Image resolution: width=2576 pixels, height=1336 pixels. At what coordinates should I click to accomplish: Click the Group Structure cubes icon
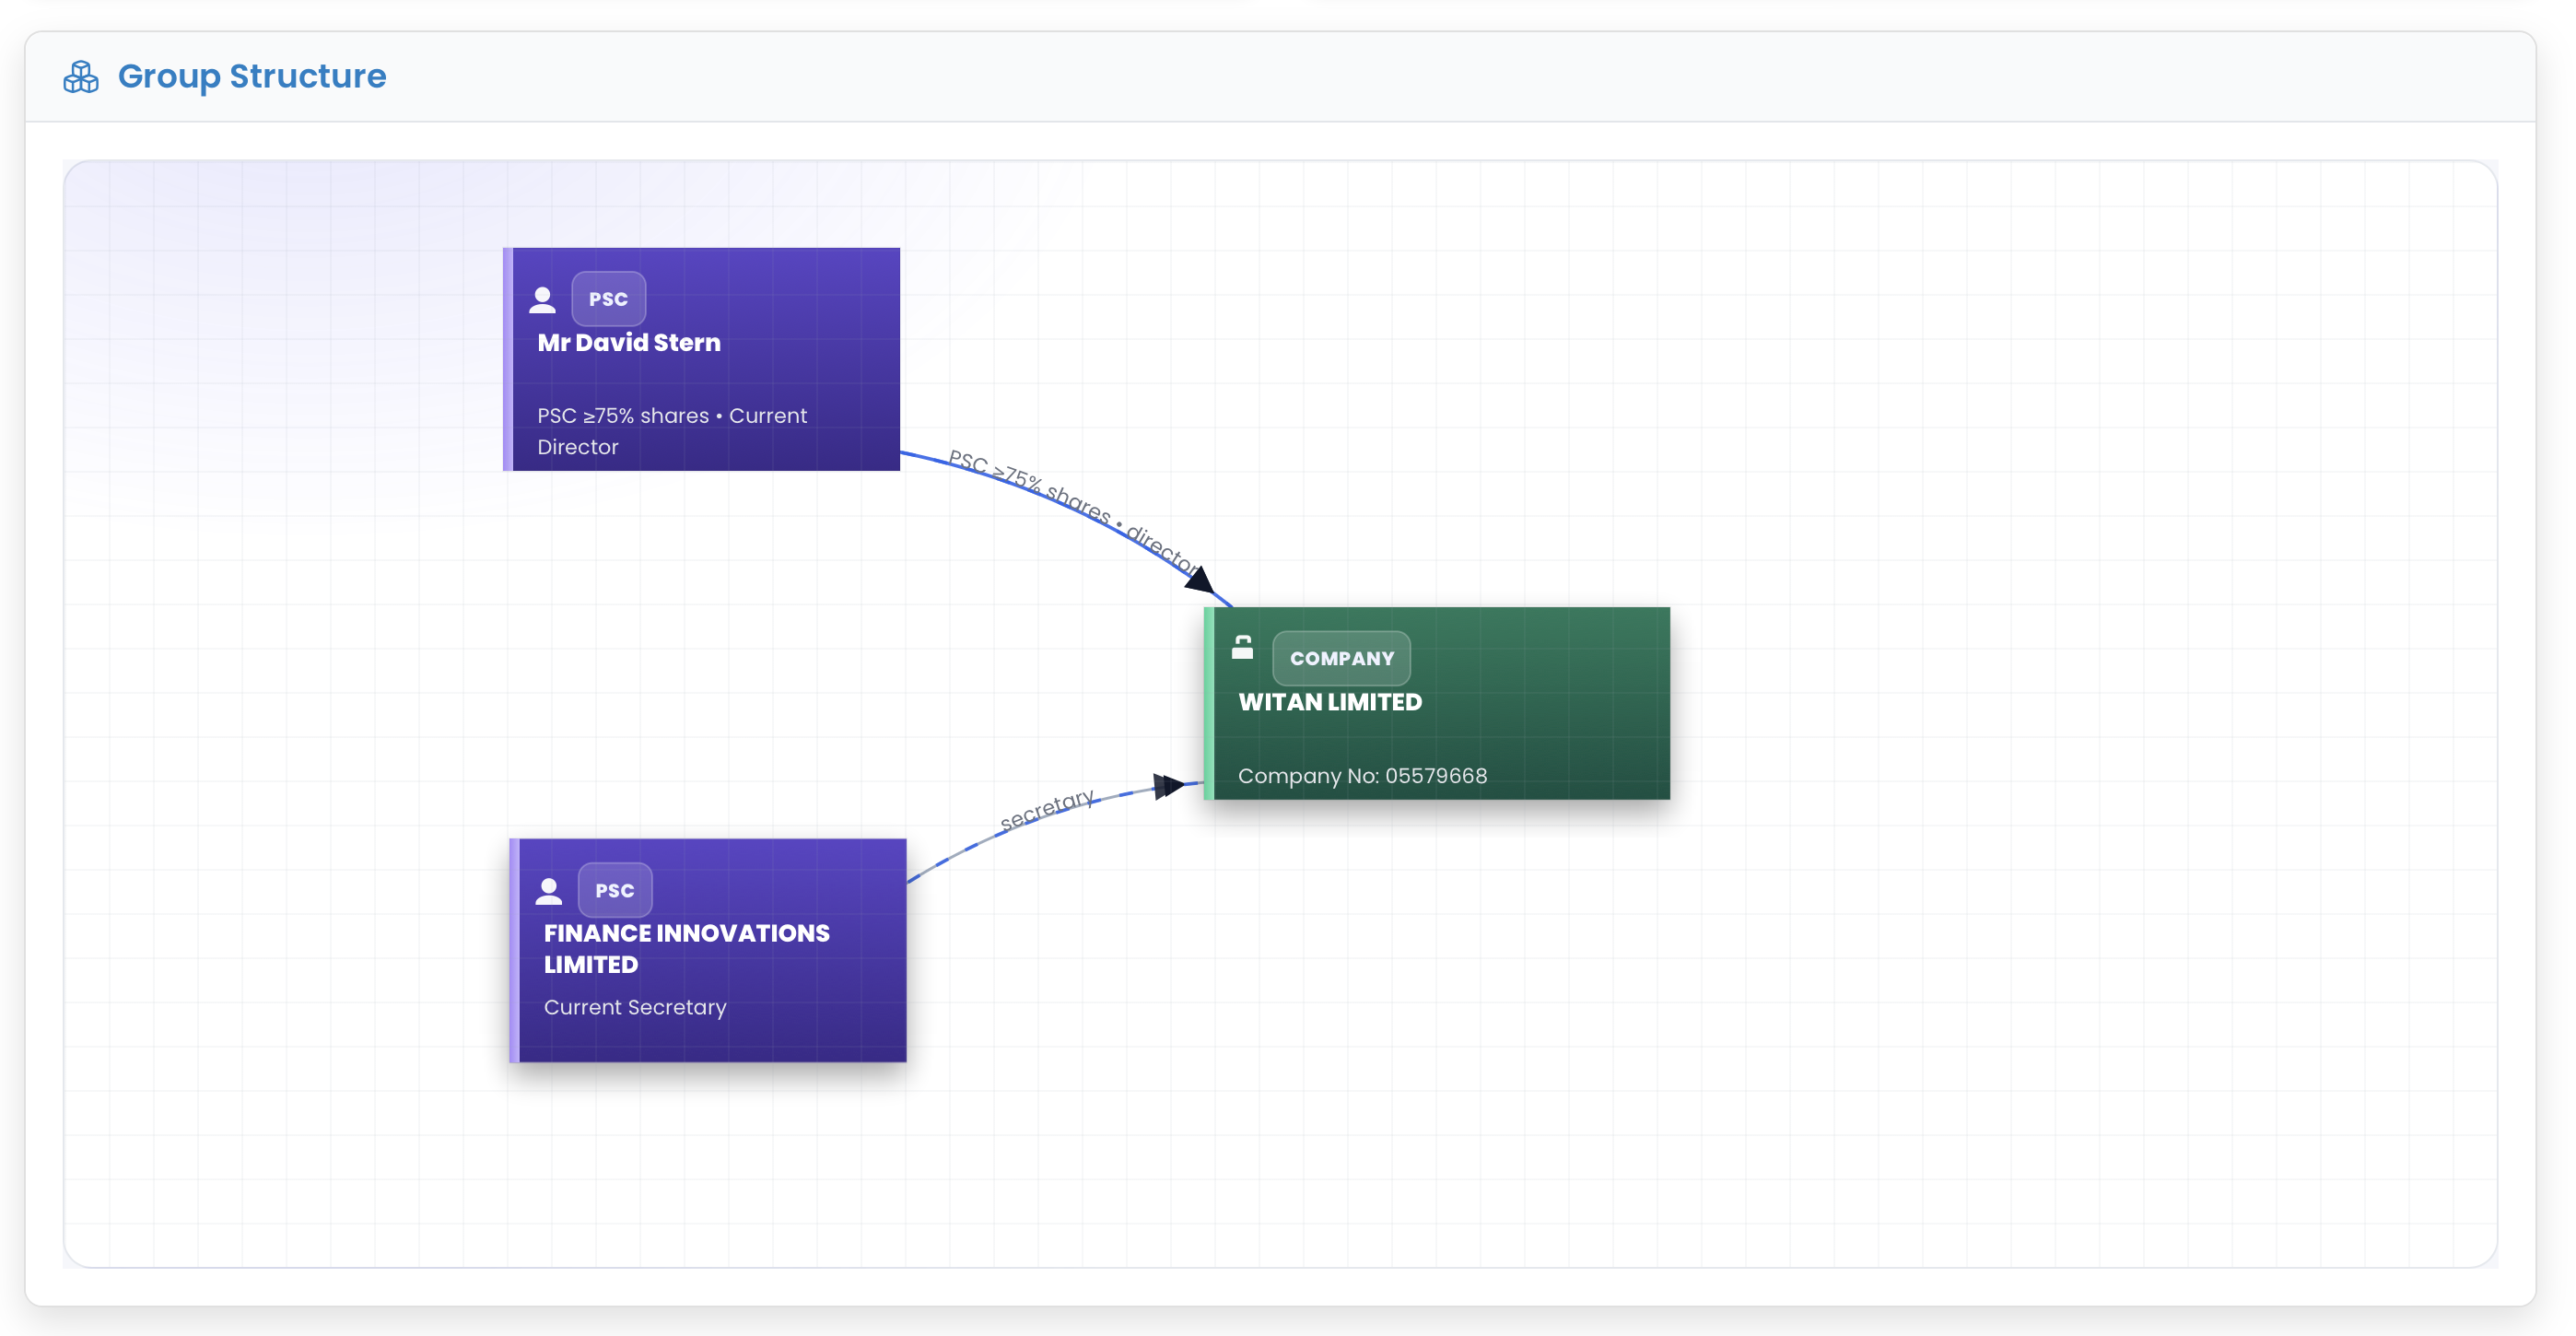(x=81, y=77)
